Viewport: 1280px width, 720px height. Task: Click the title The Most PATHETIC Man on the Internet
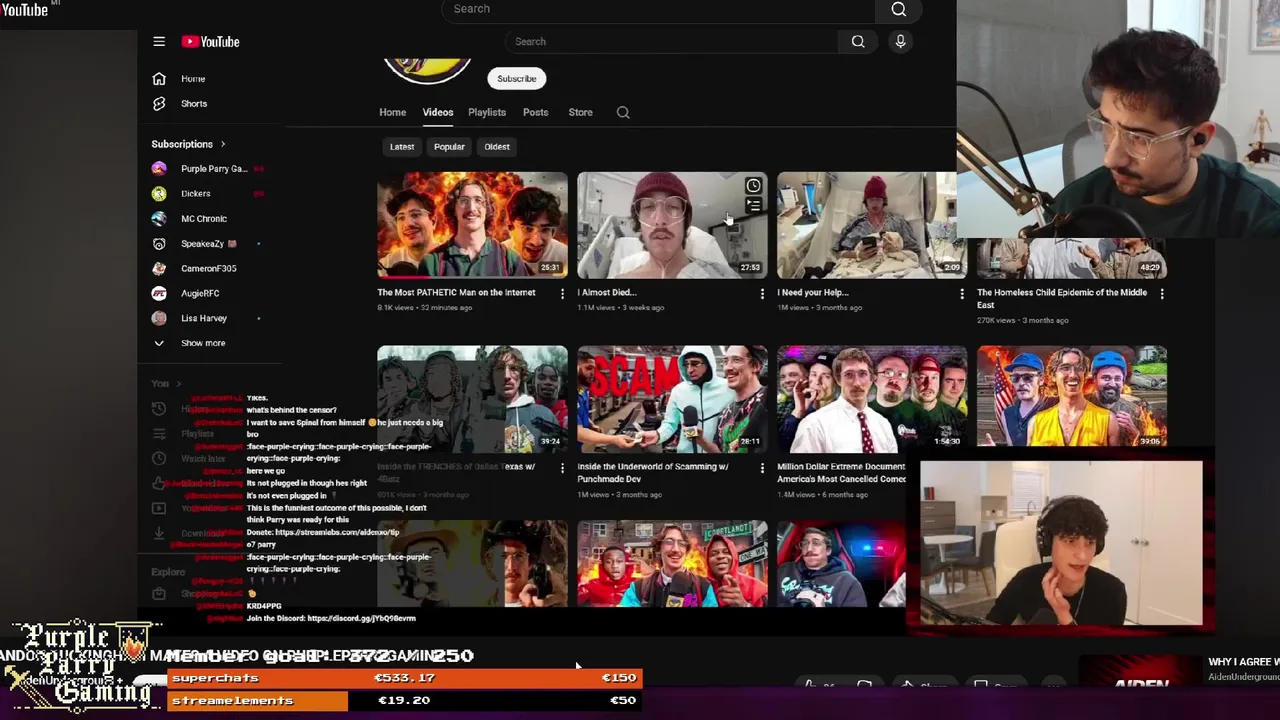click(456, 293)
